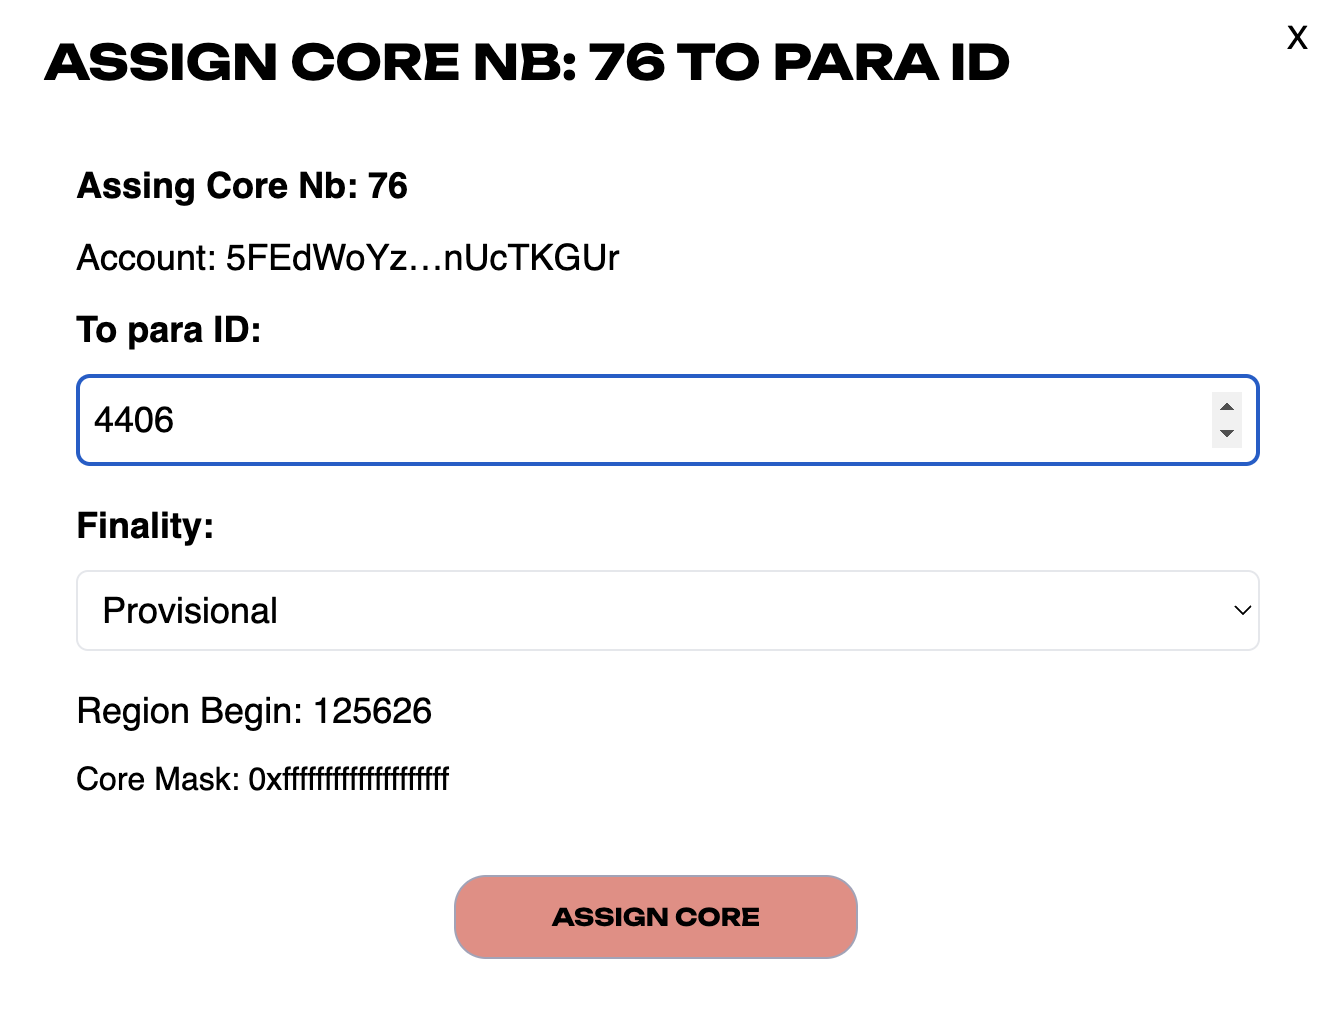Select the value 4406 in the input
Image resolution: width=1322 pixels, height=1033 pixels.
(134, 420)
